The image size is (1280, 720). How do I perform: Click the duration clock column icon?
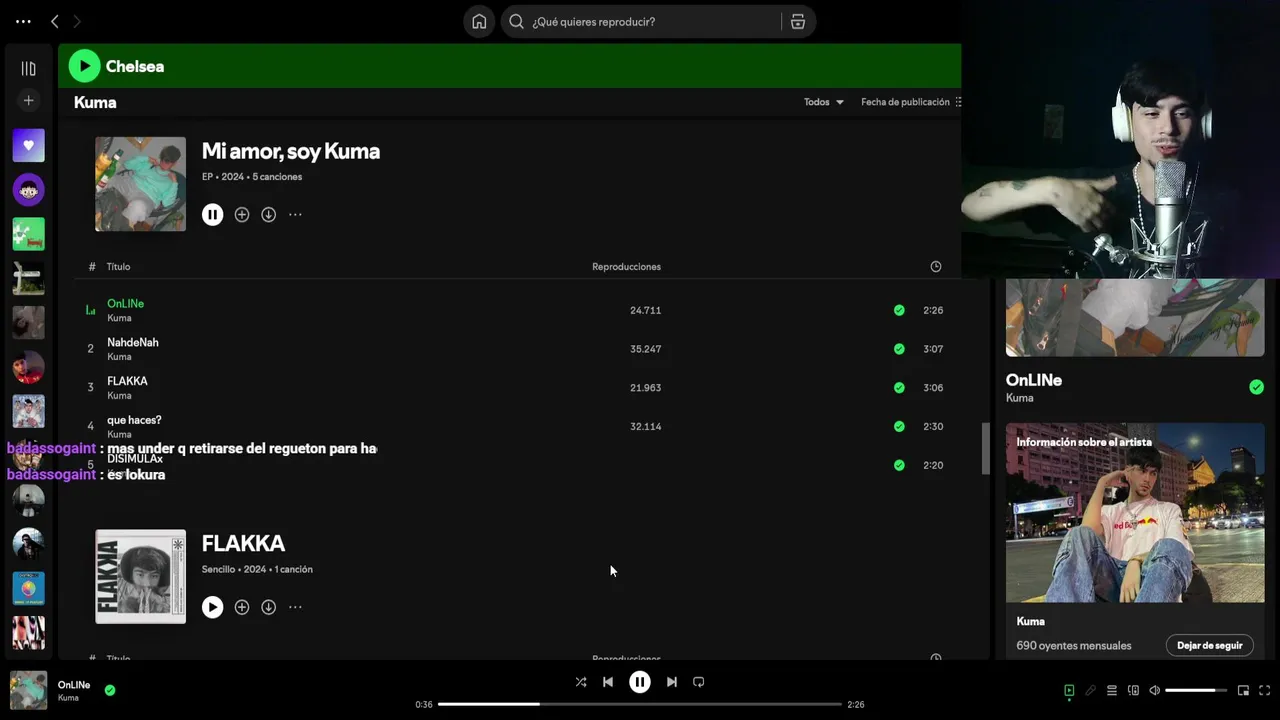pos(936,267)
